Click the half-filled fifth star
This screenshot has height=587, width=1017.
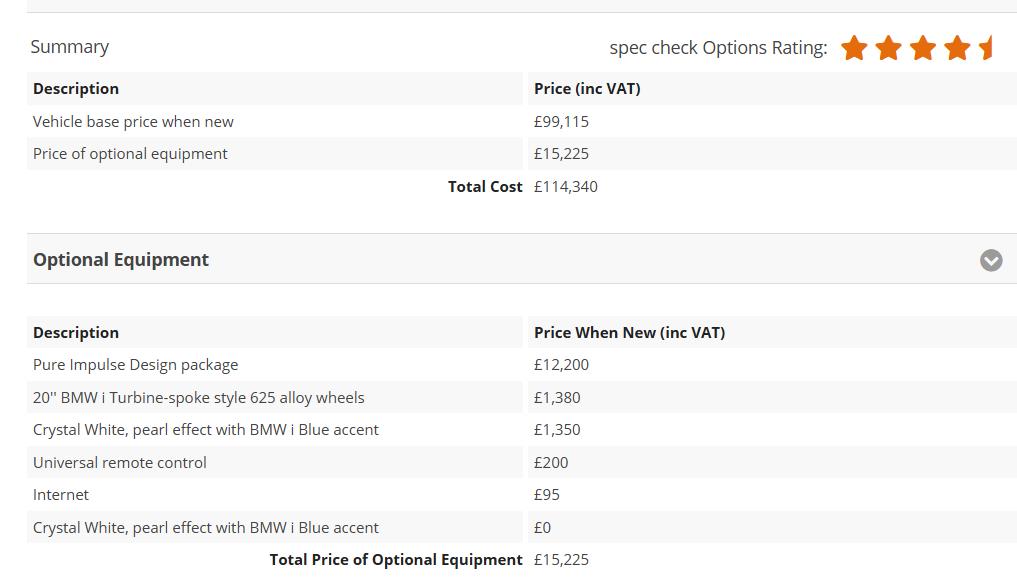985,47
